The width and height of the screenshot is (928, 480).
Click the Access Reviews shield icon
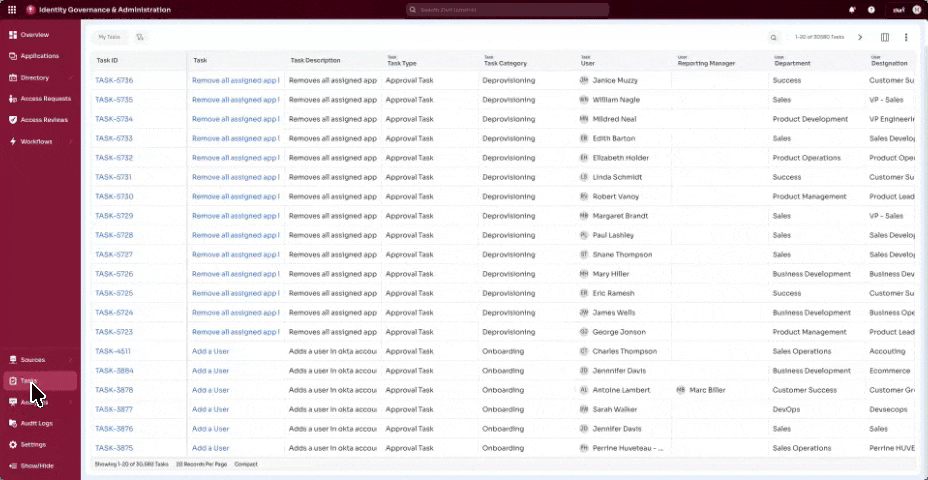pyautogui.click(x=12, y=120)
